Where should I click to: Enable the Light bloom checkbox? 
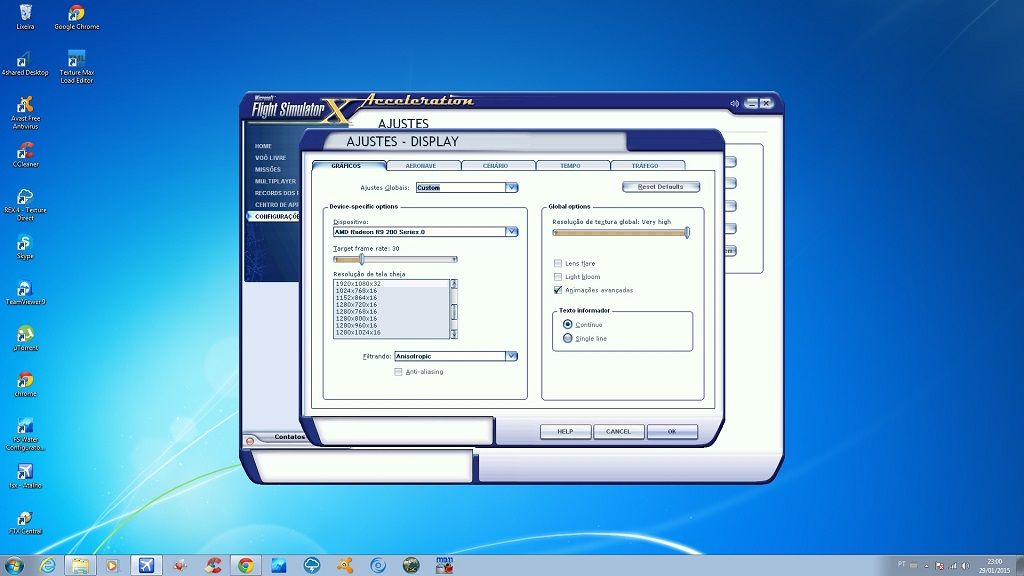(x=558, y=277)
